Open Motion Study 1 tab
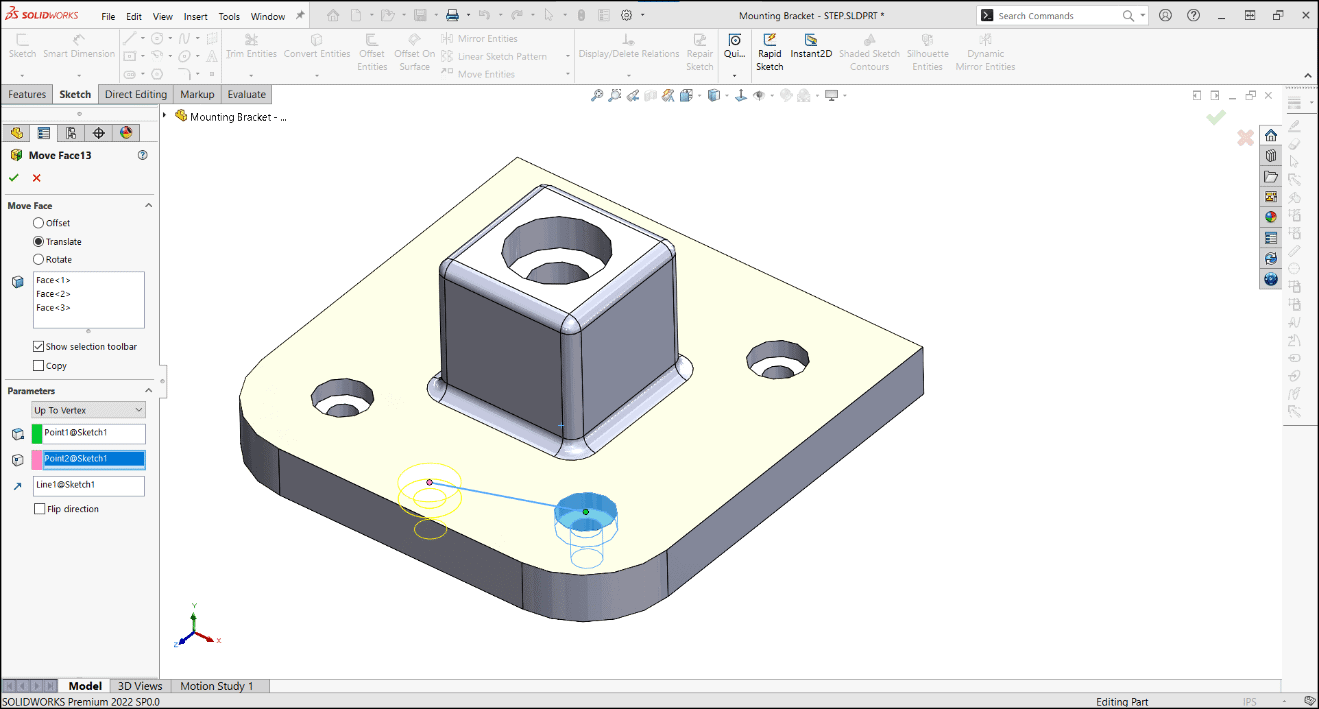This screenshot has width=1319, height=709. point(217,686)
